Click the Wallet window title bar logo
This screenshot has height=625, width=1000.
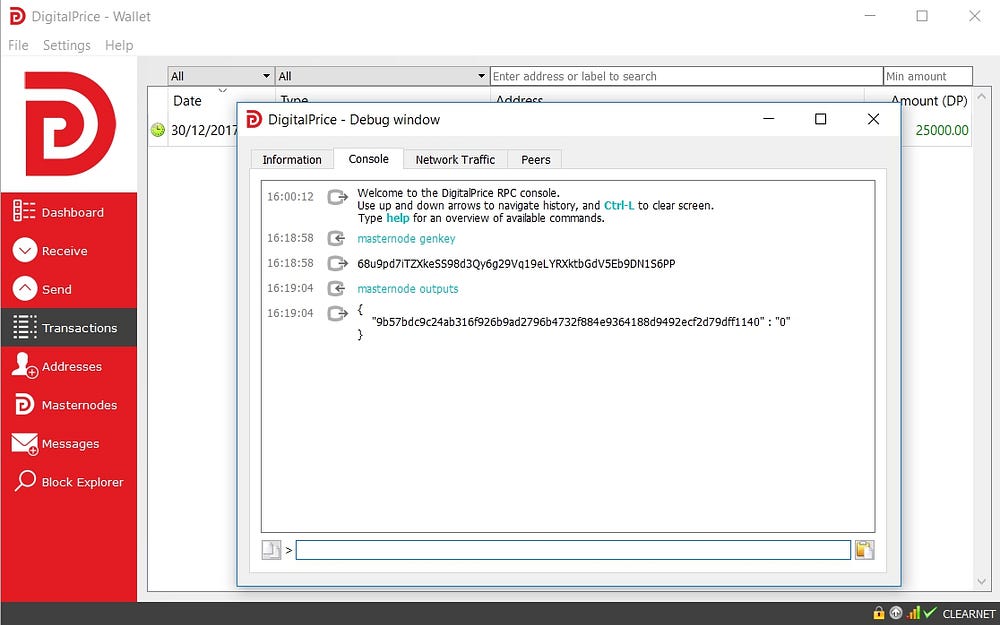click(17, 17)
